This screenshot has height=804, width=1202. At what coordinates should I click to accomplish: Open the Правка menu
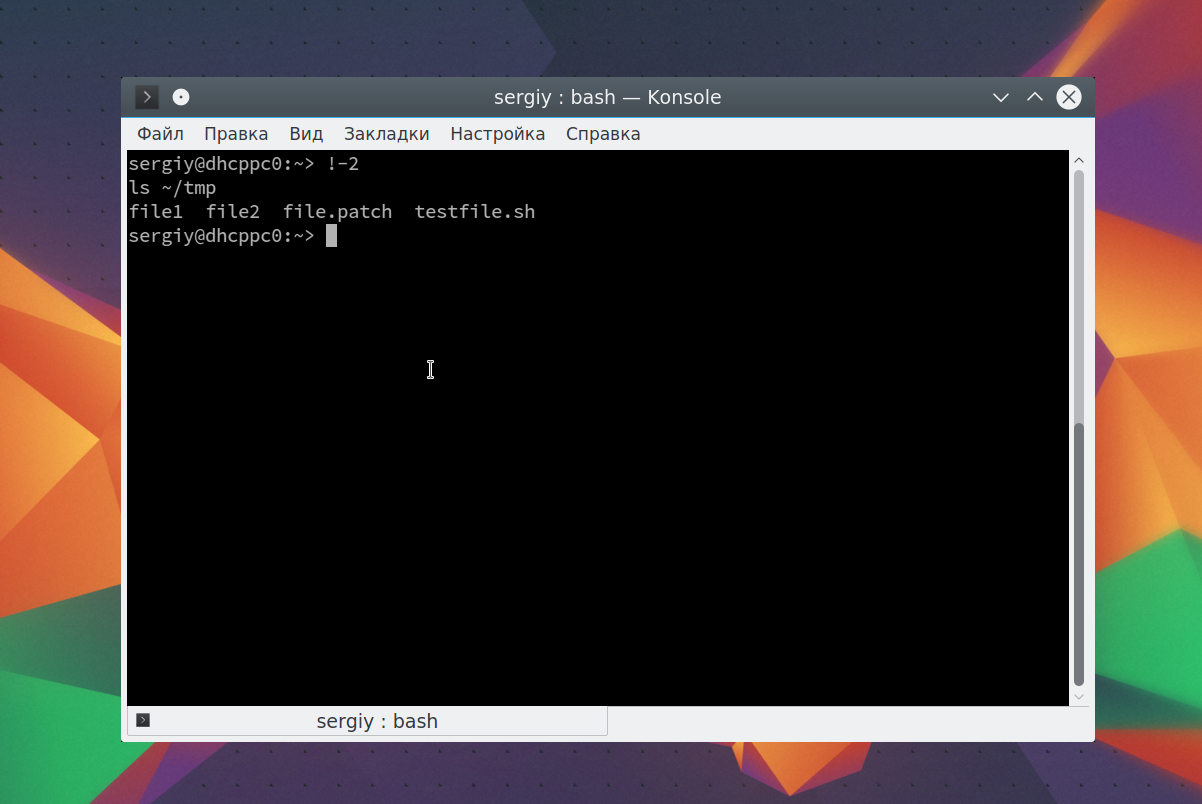pos(236,134)
